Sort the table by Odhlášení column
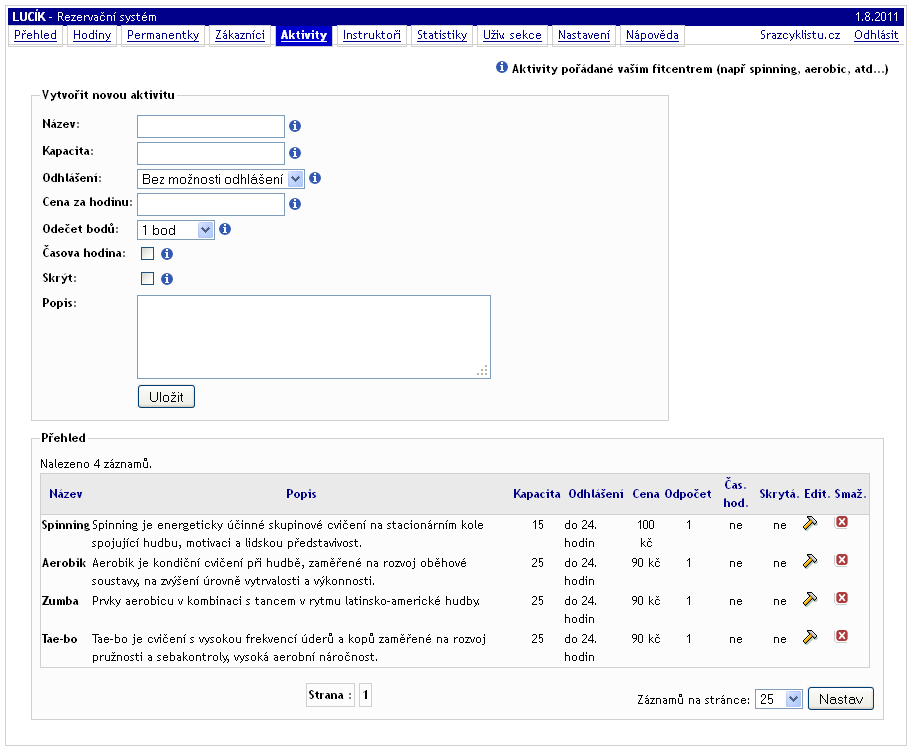The width and height of the screenshot is (915, 756). click(x=596, y=494)
